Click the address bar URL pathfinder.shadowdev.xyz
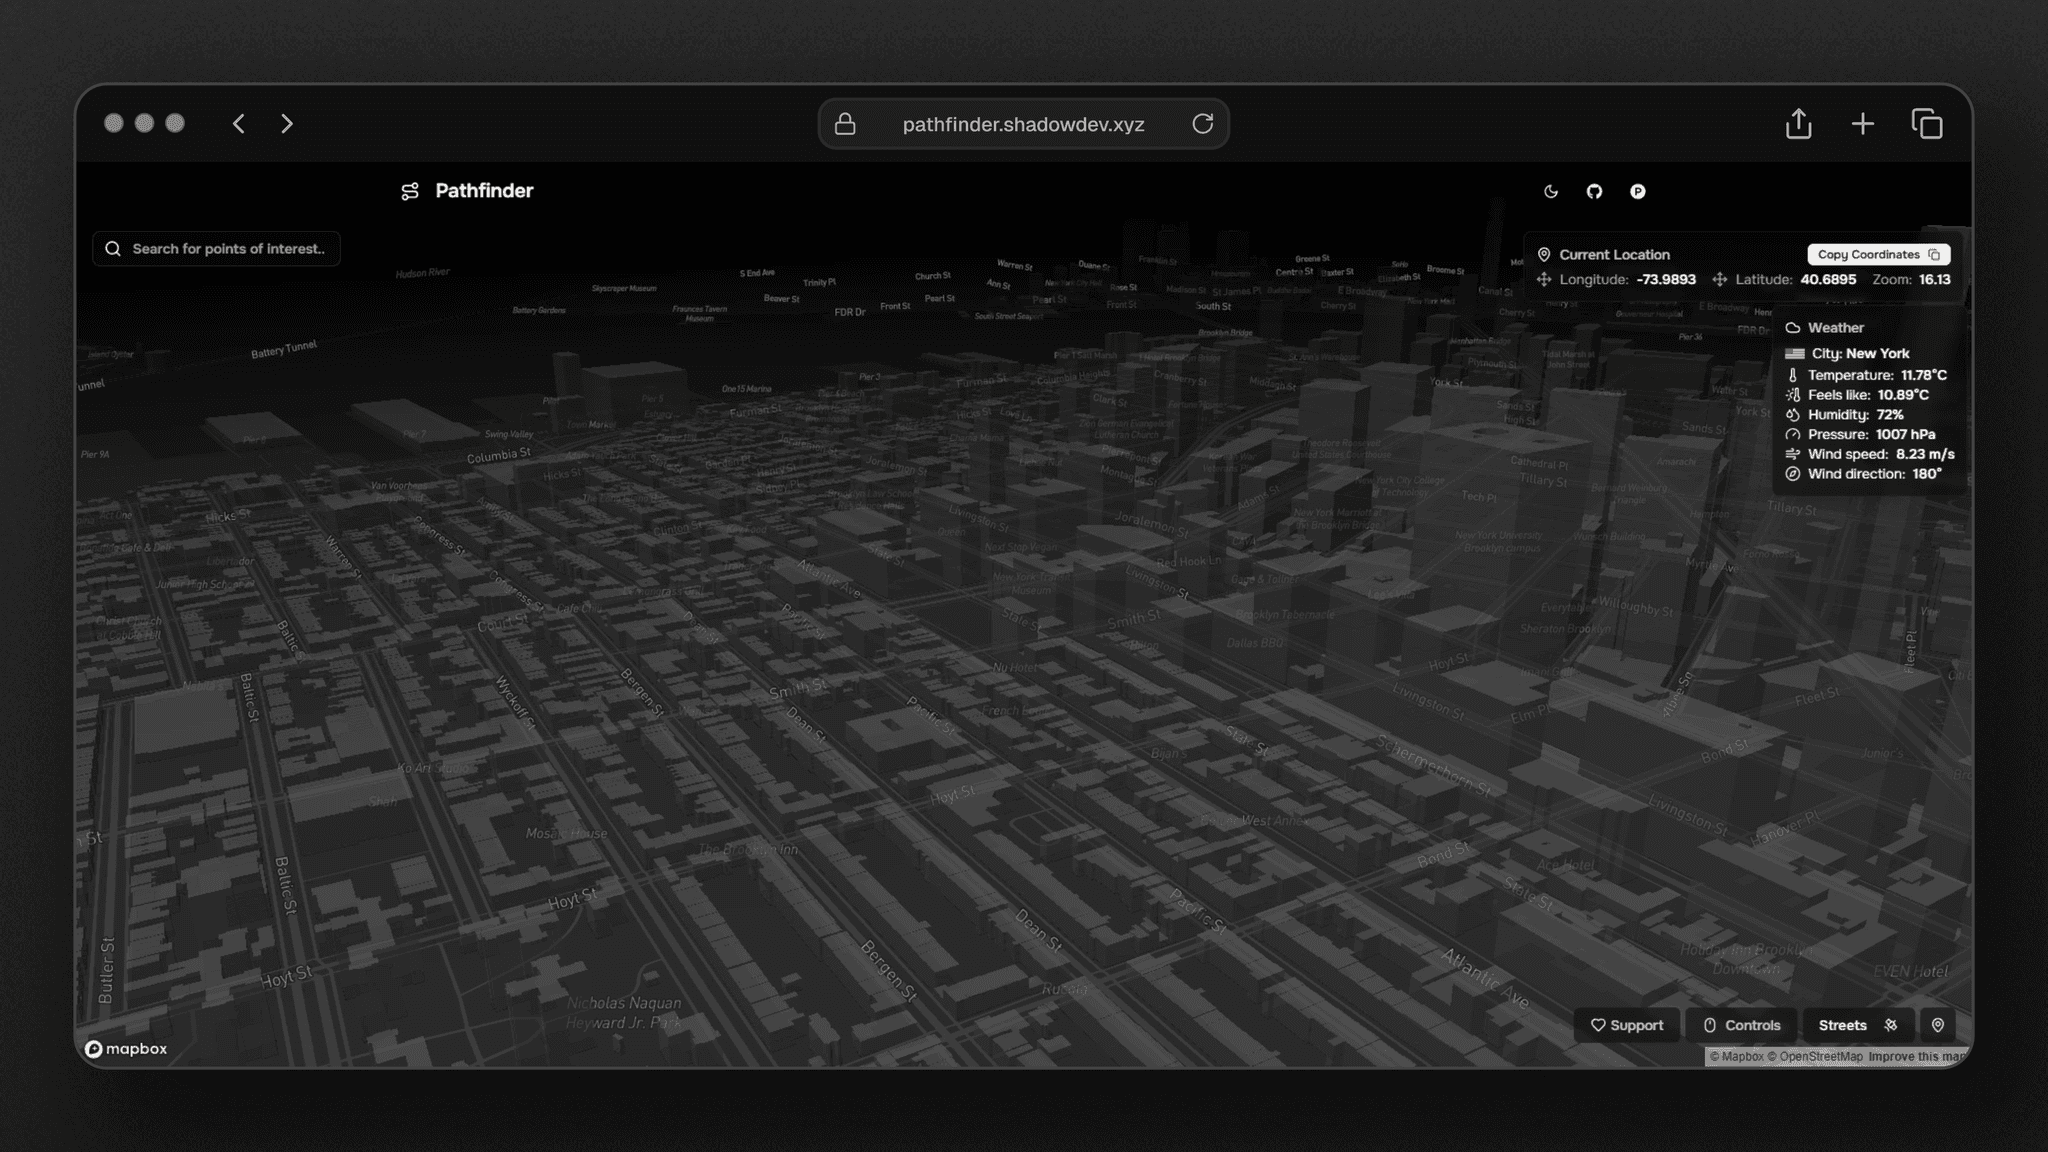2048x1152 pixels. pyautogui.click(x=1023, y=124)
